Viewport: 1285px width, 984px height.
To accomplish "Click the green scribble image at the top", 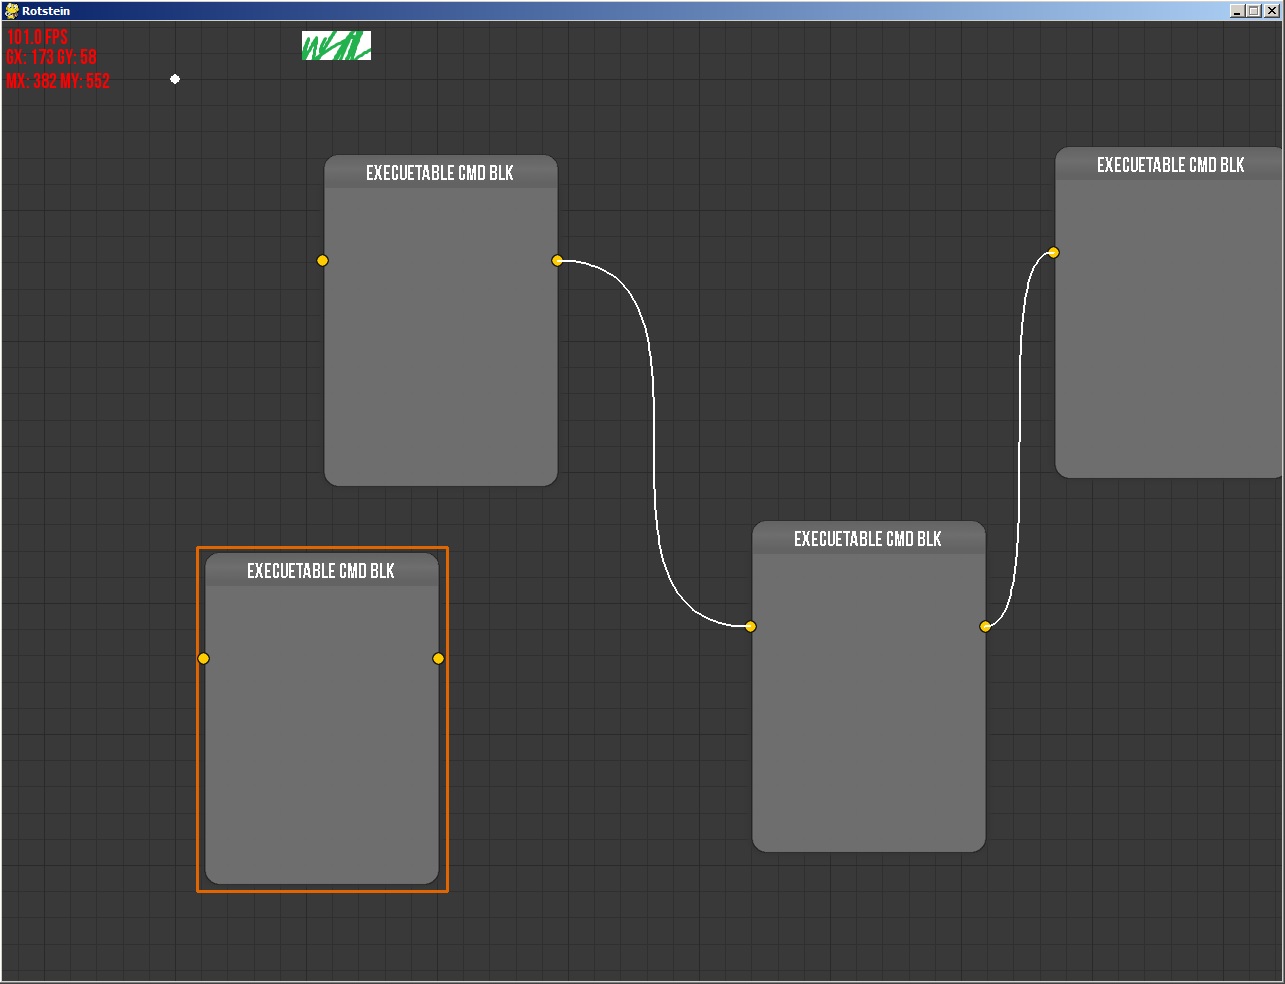I will [337, 46].
